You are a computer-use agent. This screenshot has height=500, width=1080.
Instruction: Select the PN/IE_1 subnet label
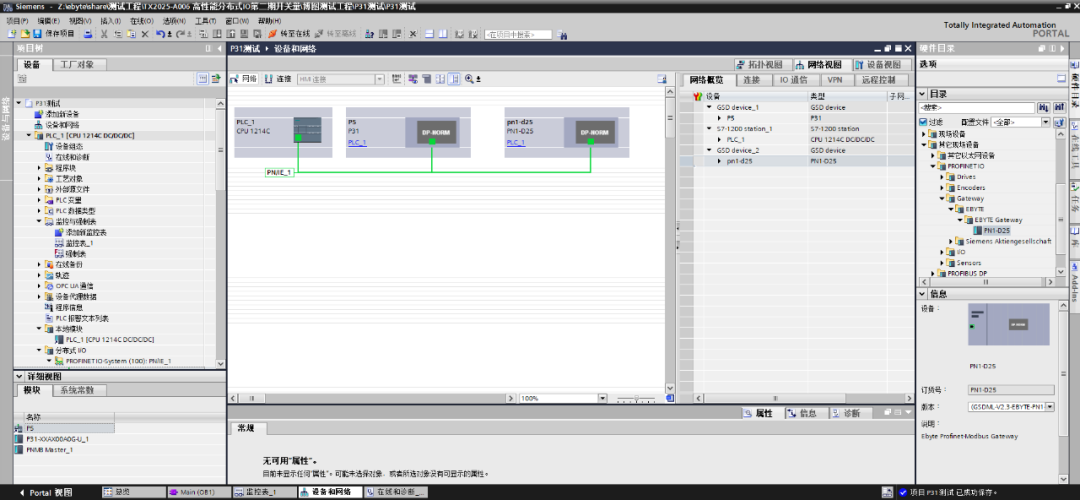[x=280, y=172]
